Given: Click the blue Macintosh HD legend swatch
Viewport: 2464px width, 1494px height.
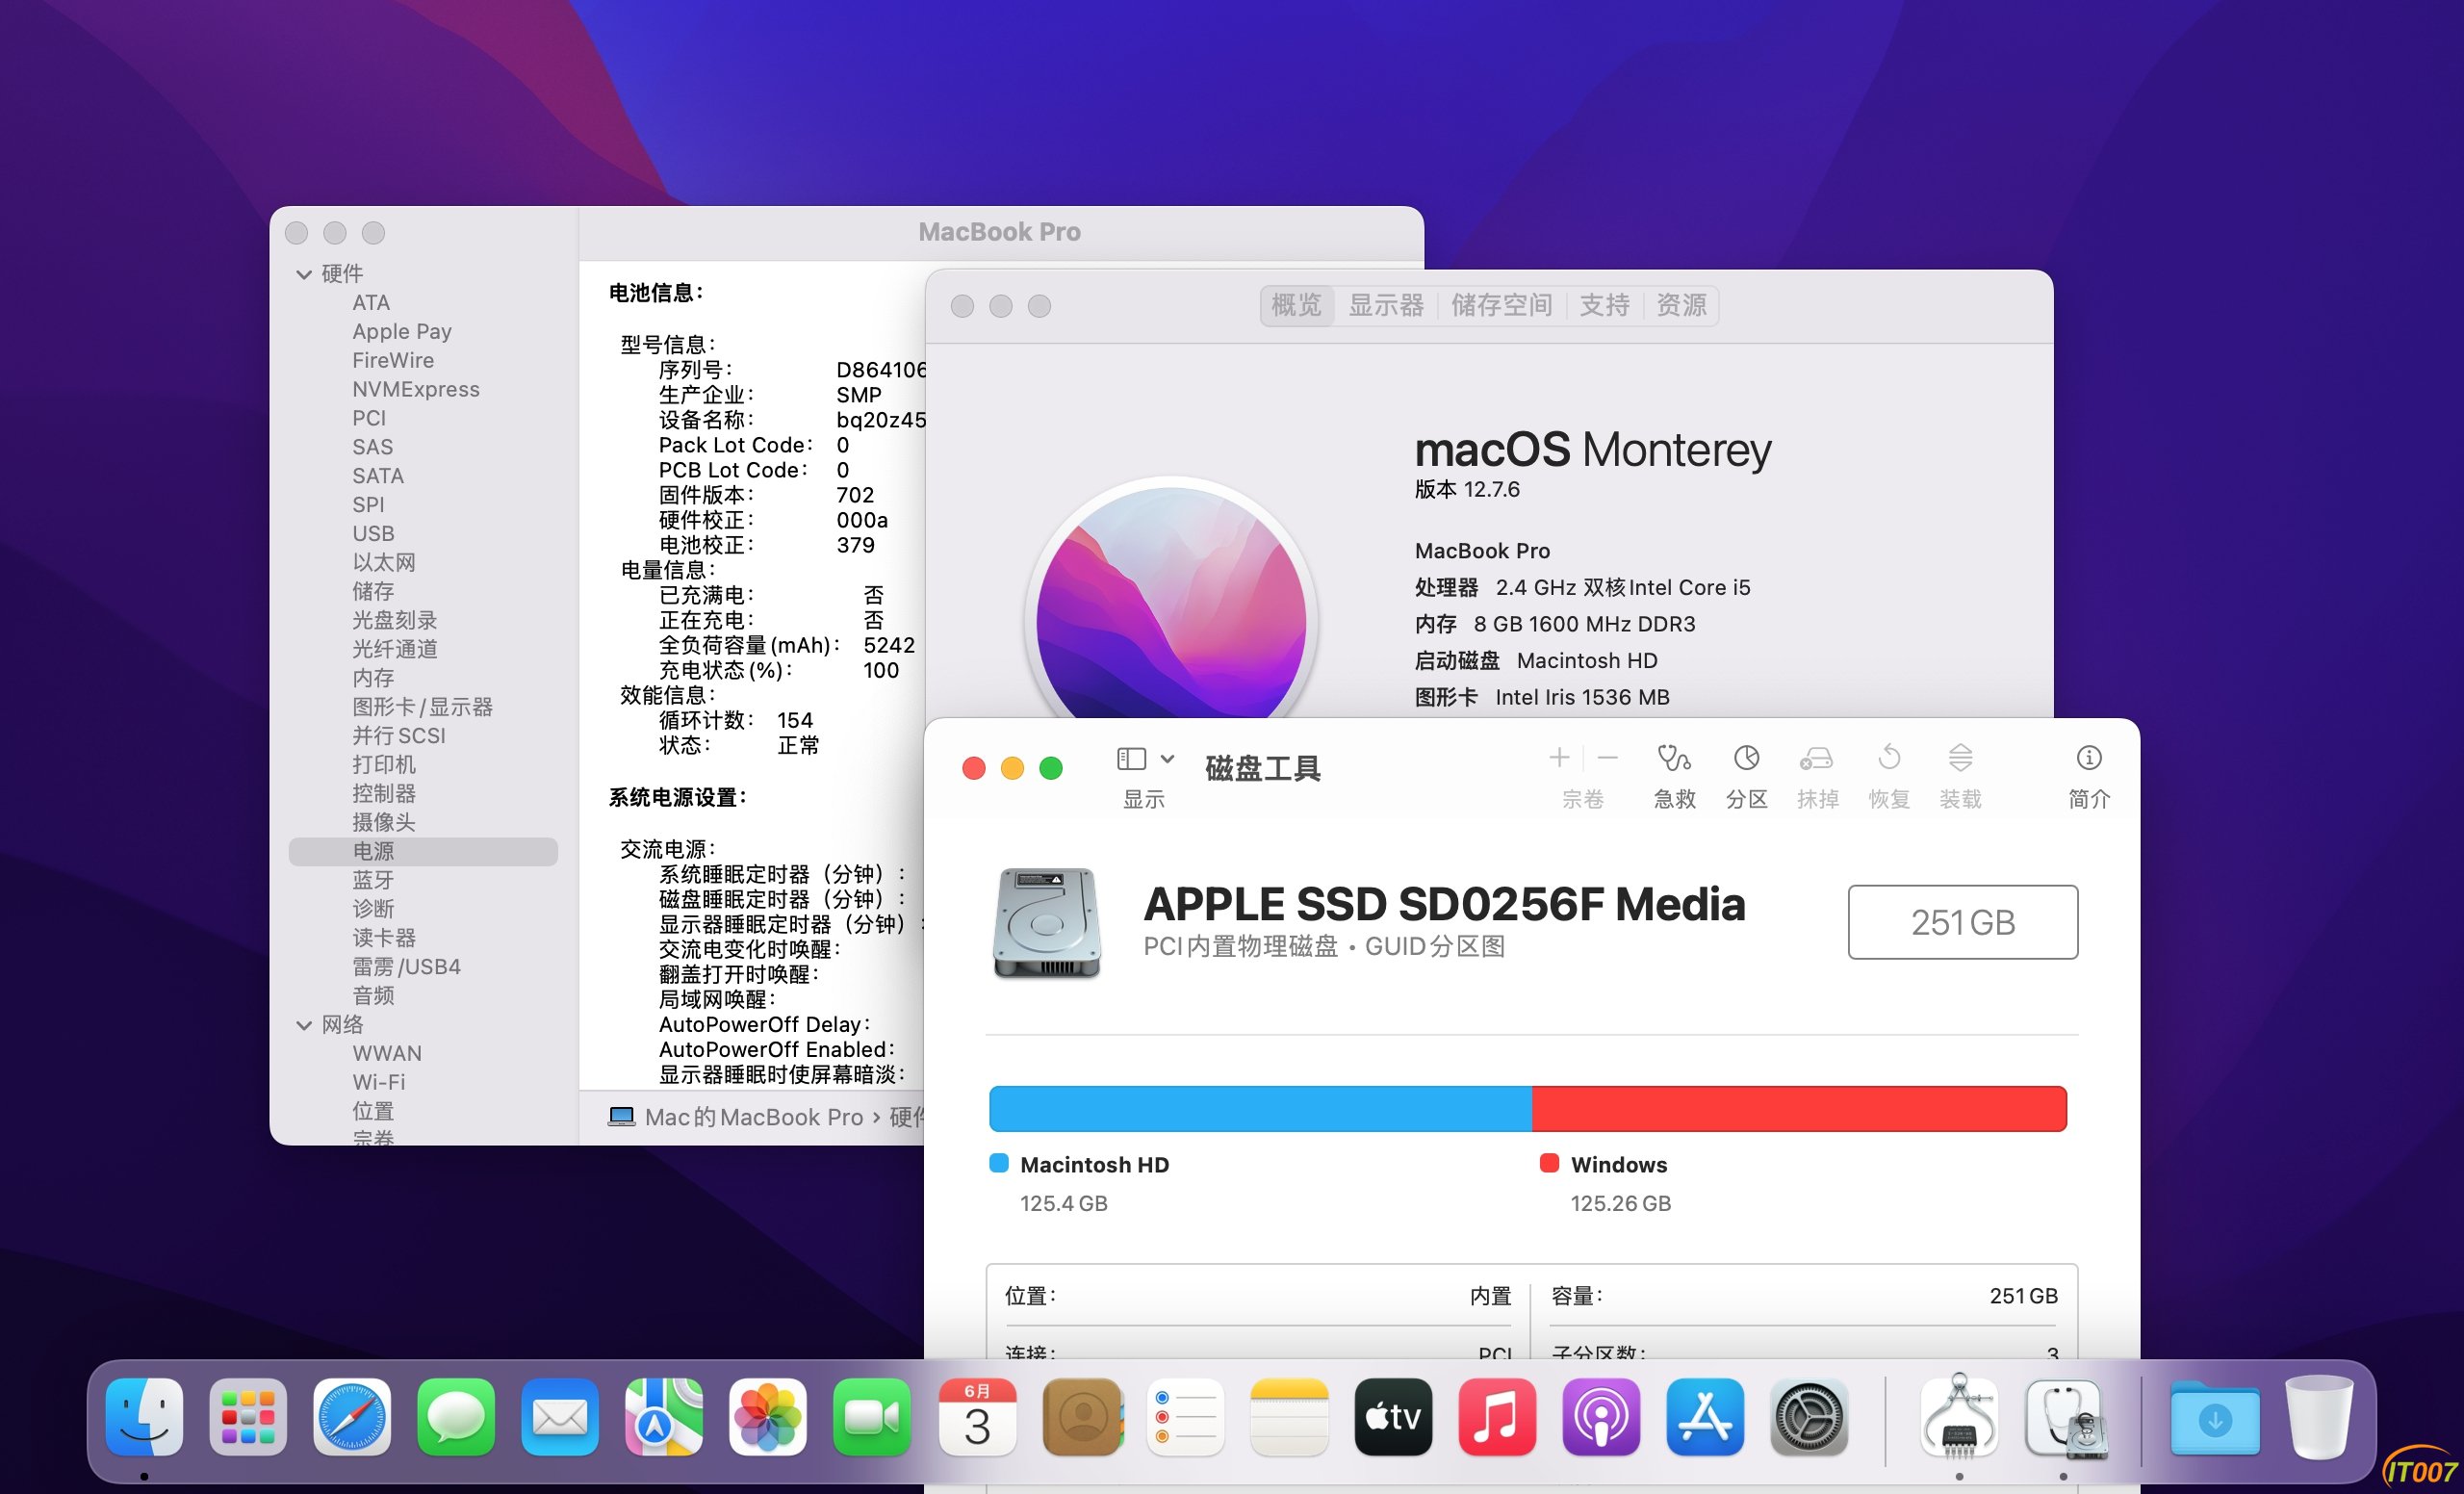Looking at the screenshot, I should (x=998, y=1163).
